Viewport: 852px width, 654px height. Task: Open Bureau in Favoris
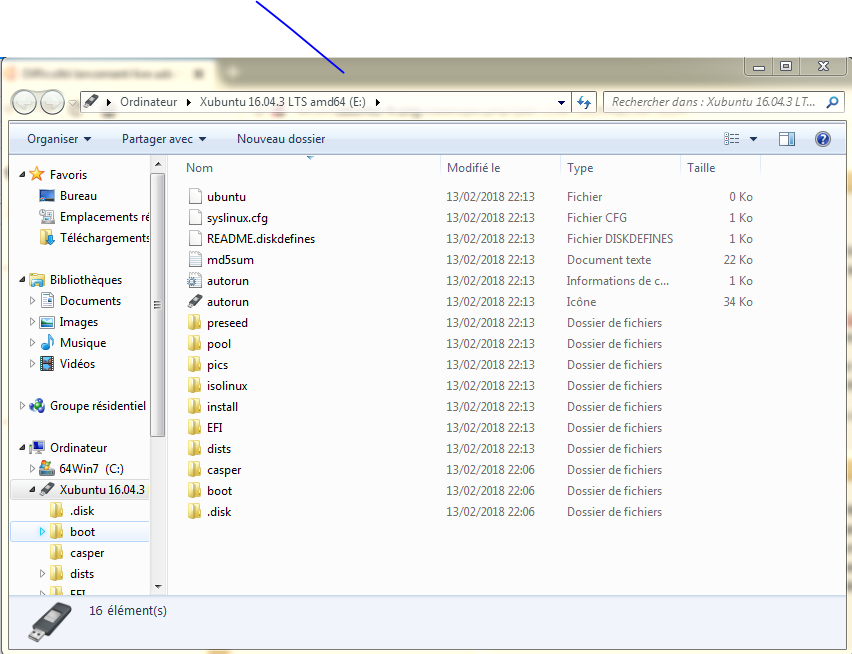[x=78, y=196]
